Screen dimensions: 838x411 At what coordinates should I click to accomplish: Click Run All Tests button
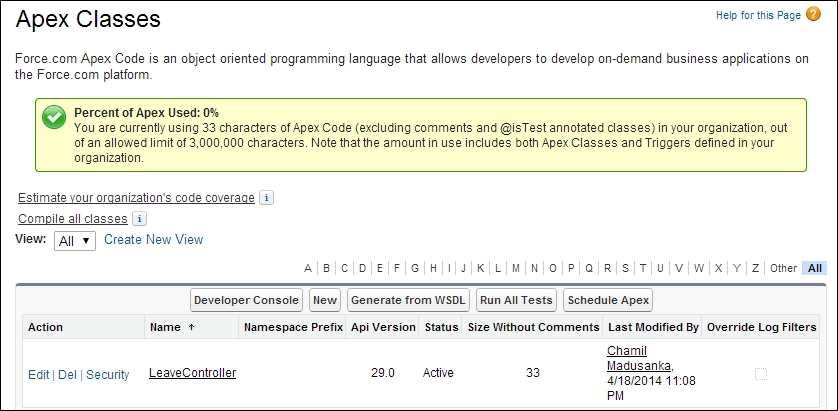[516, 300]
